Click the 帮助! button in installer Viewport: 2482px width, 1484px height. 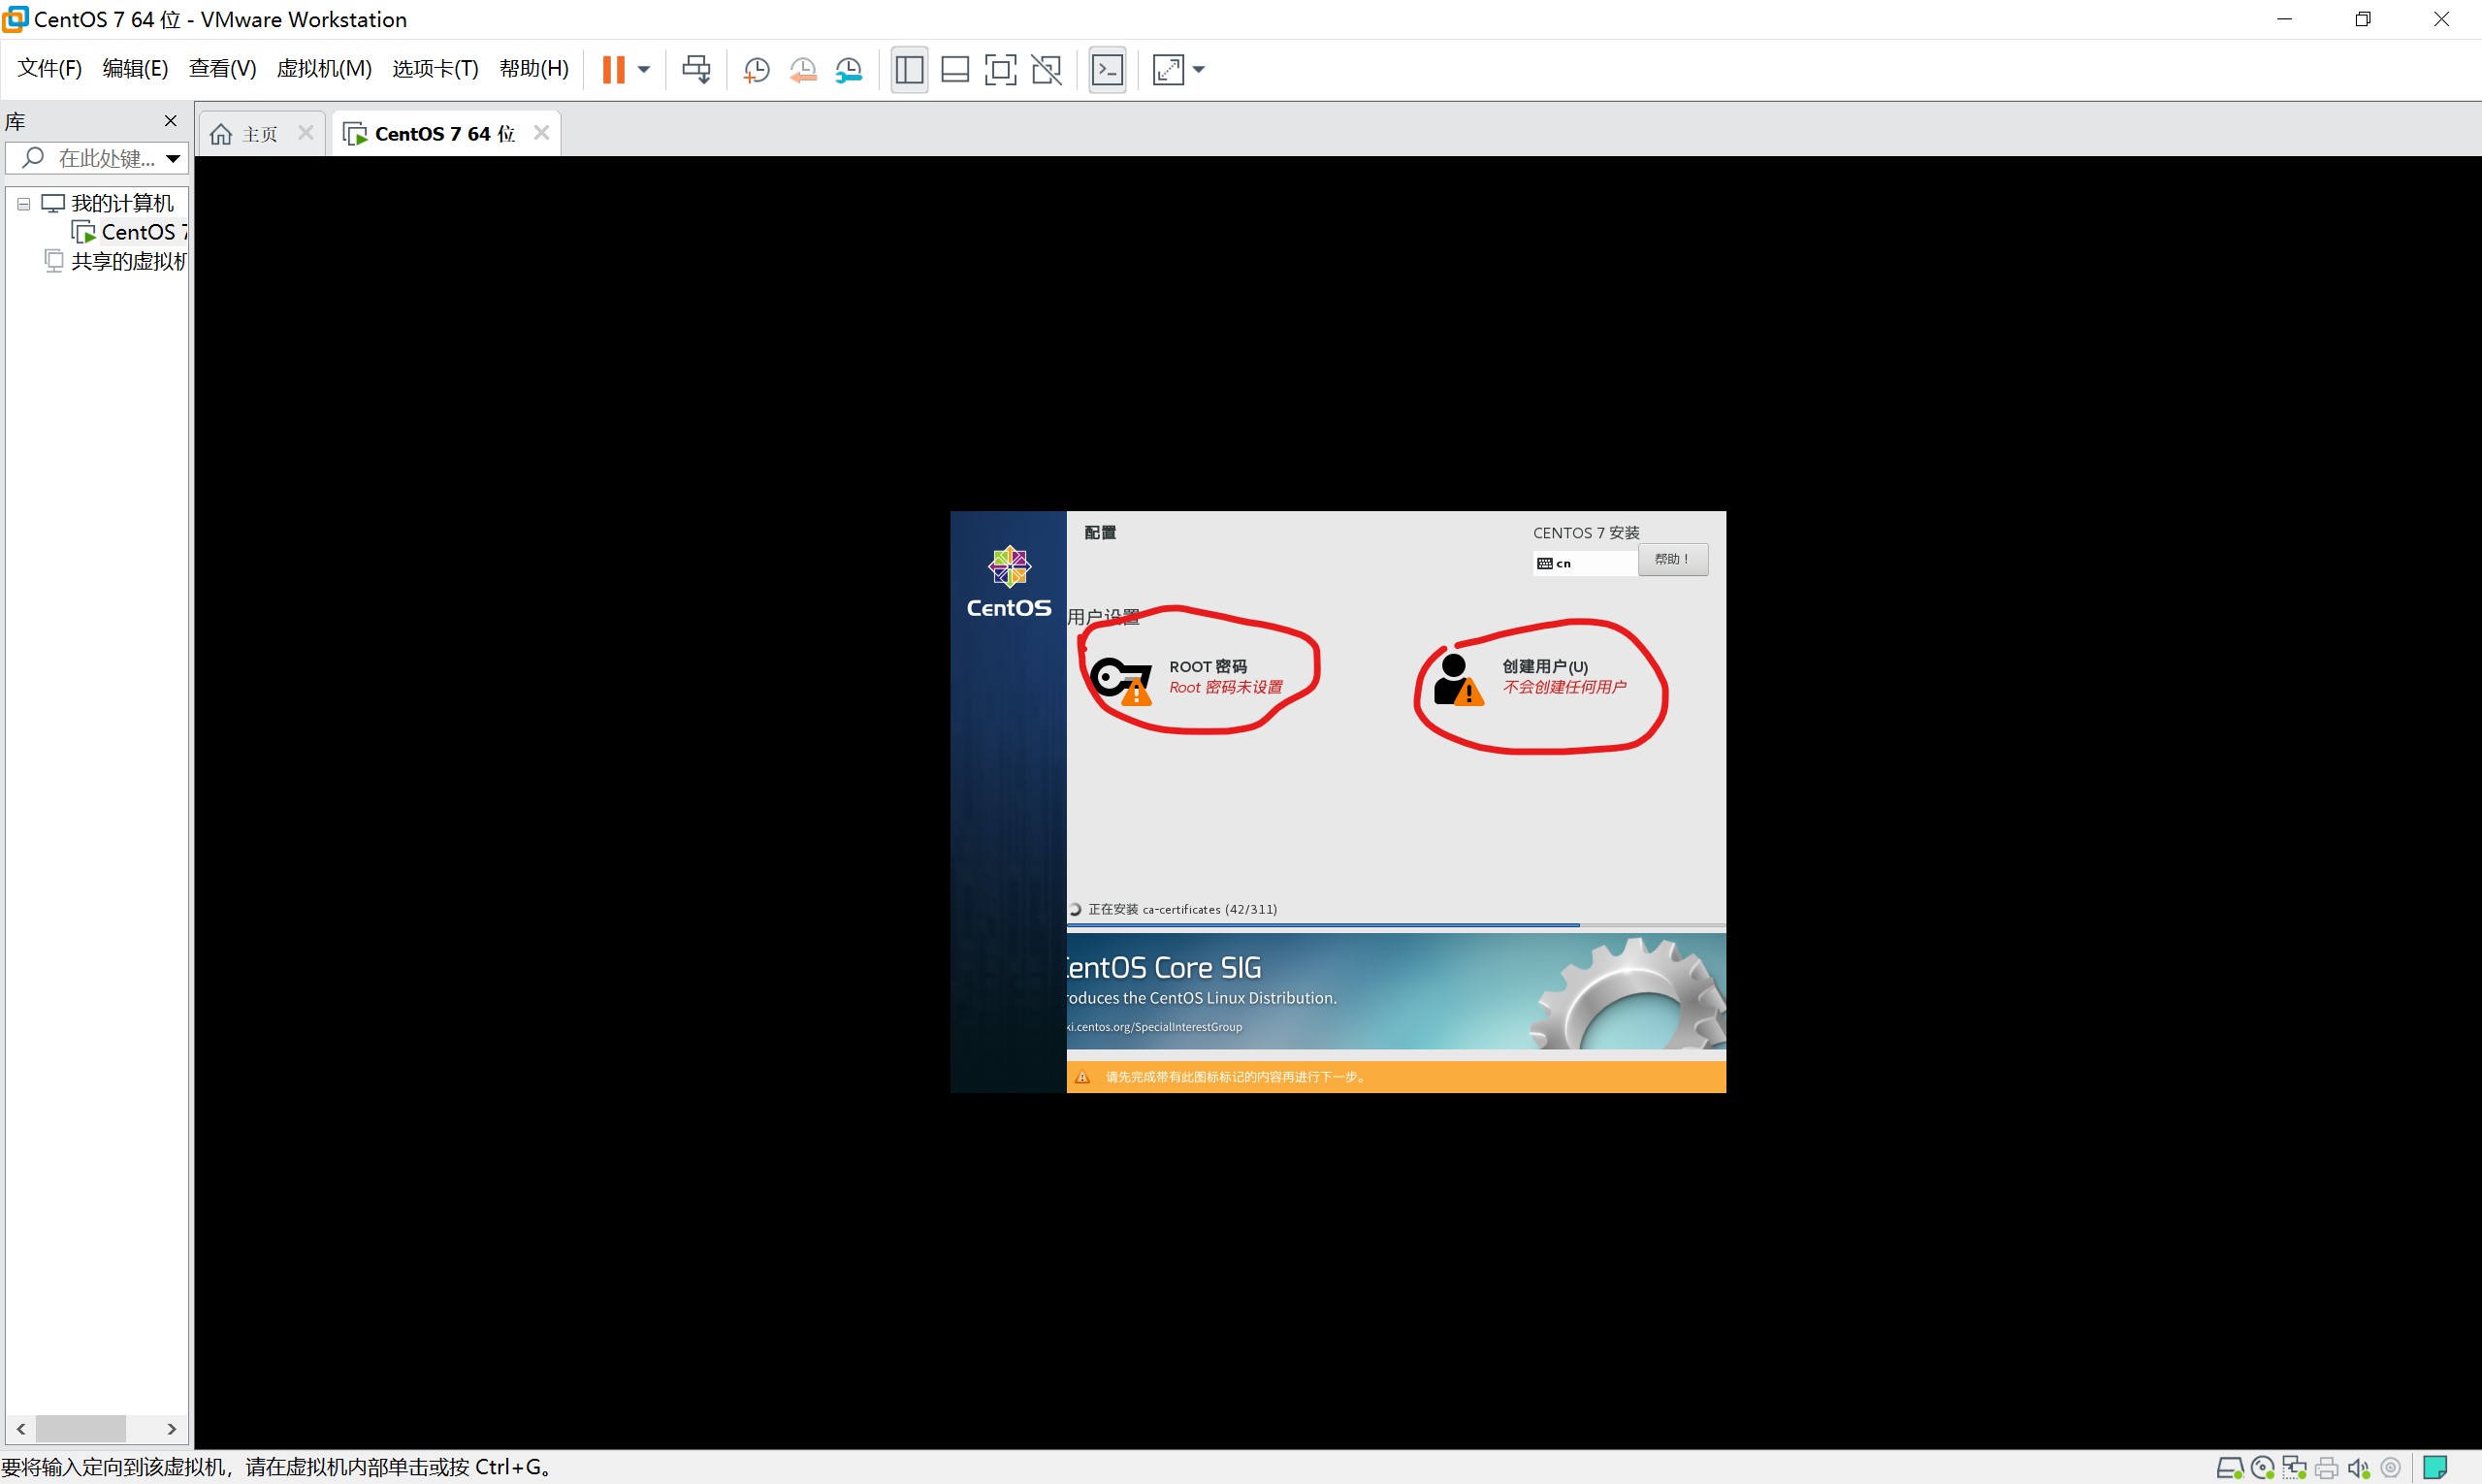1672,559
